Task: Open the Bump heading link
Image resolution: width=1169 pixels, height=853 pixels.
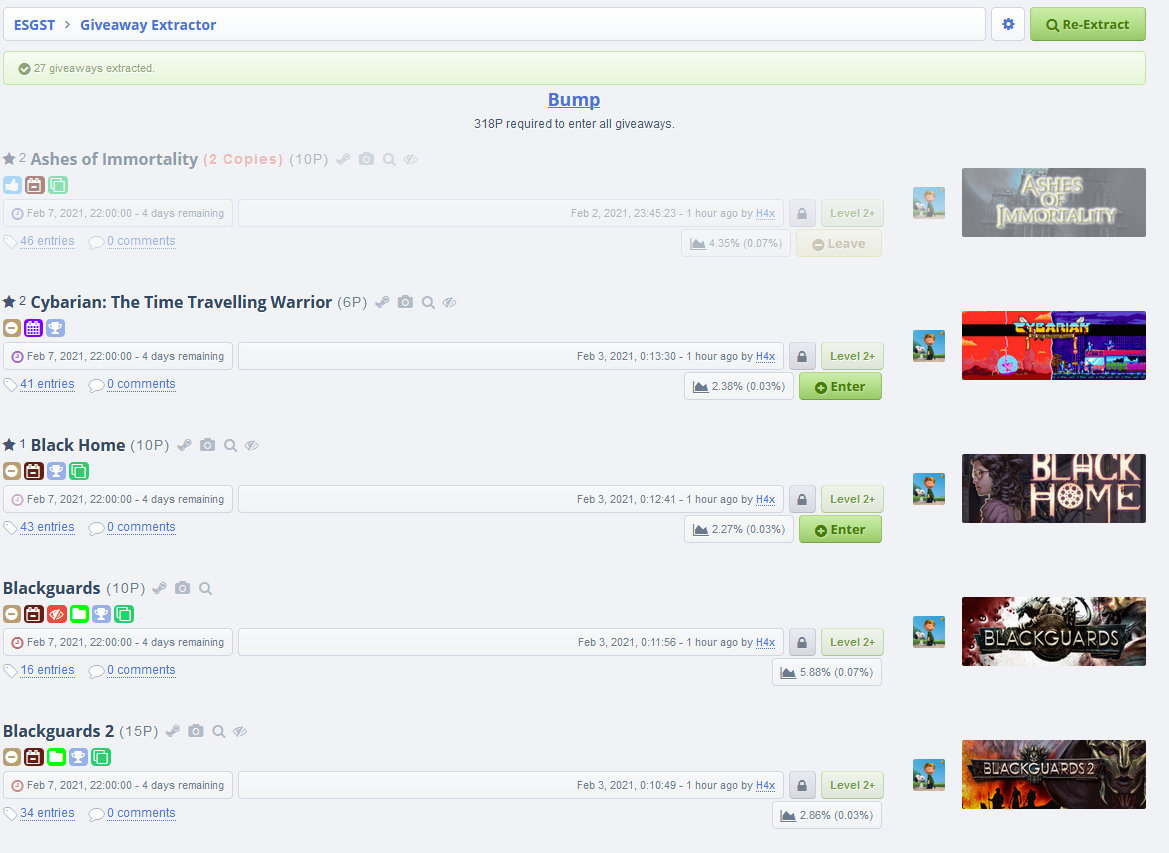Action: tap(574, 99)
